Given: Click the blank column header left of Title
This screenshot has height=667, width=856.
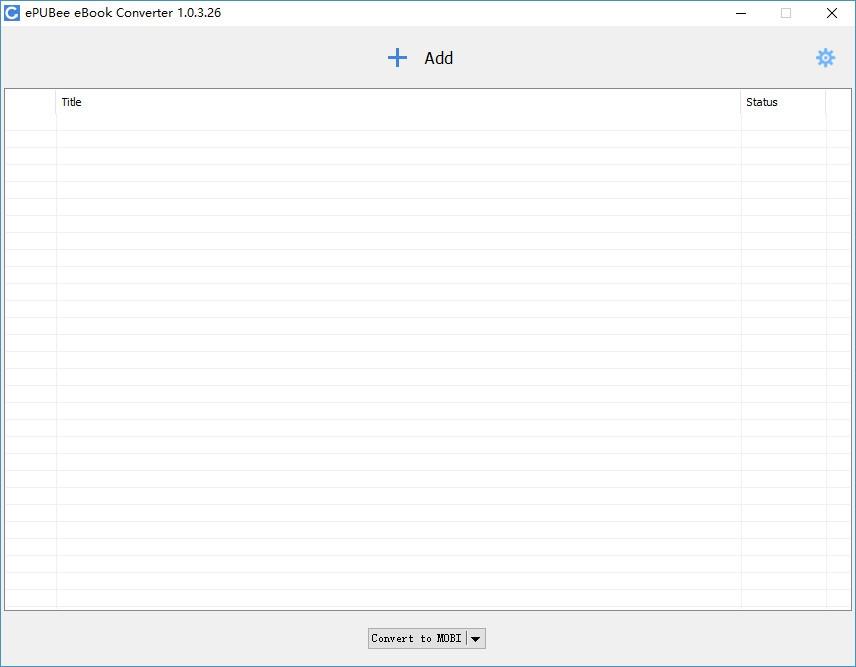Looking at the screenshot, I should tap(30, 102).
